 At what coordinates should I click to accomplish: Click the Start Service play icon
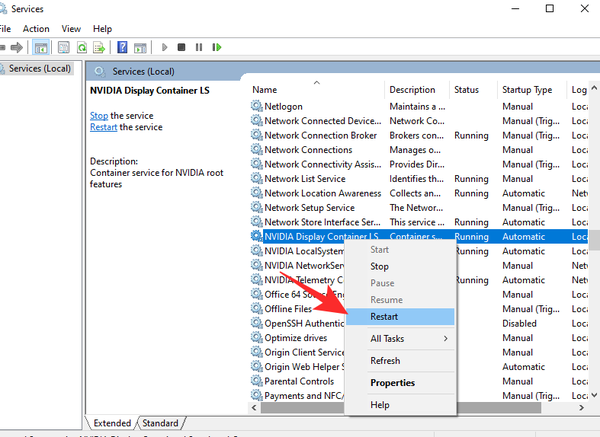pos(165,47)
